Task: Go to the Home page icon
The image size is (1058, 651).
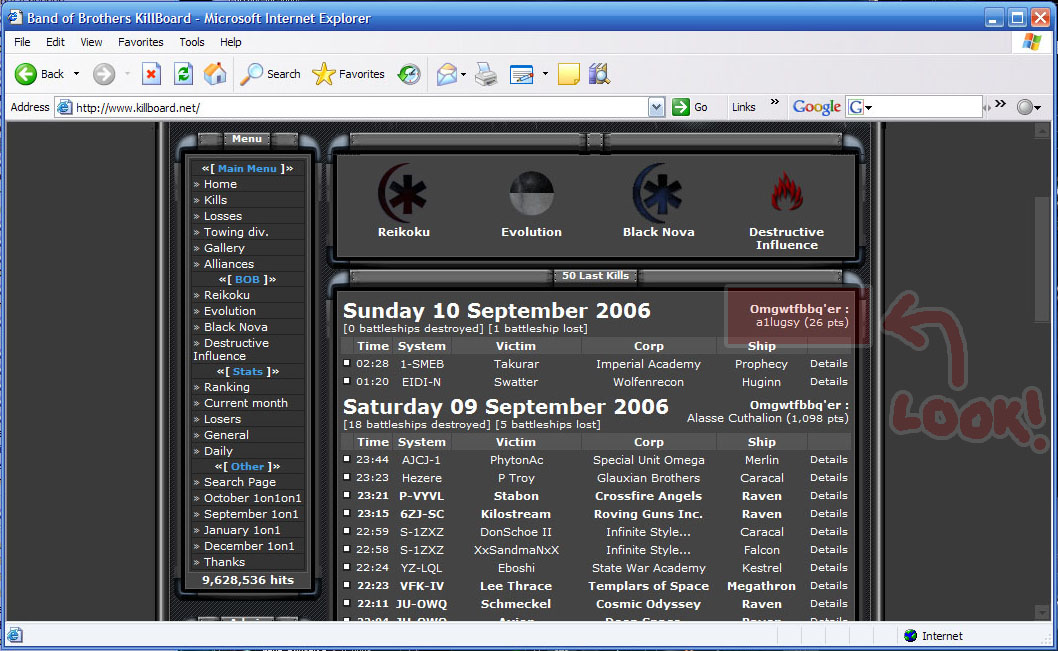Action: tap(215, 74)
